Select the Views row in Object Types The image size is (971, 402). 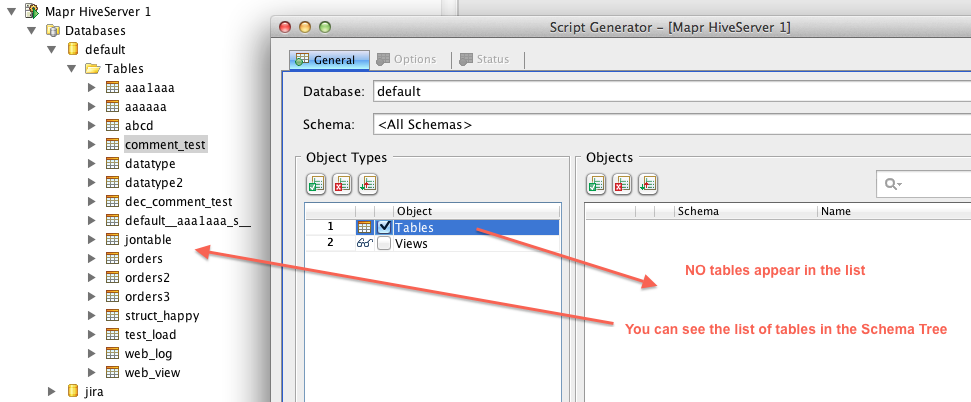pyautogui.click(x=432, y=243)
